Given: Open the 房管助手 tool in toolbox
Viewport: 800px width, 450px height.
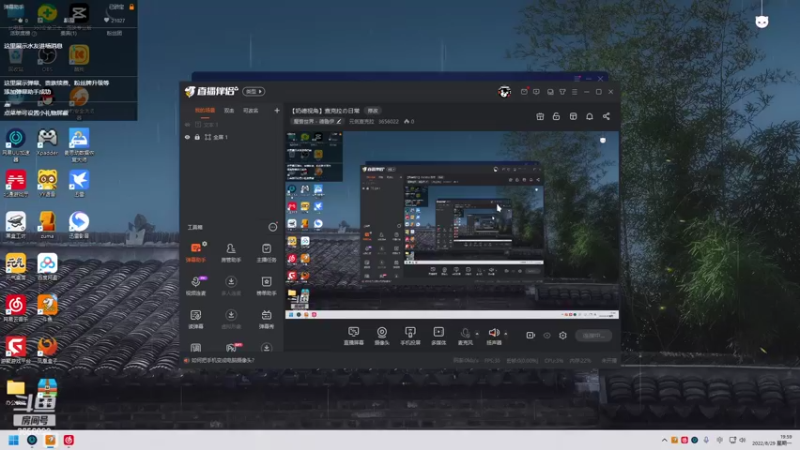Looking at the screenshot, I should coord(231,253).
